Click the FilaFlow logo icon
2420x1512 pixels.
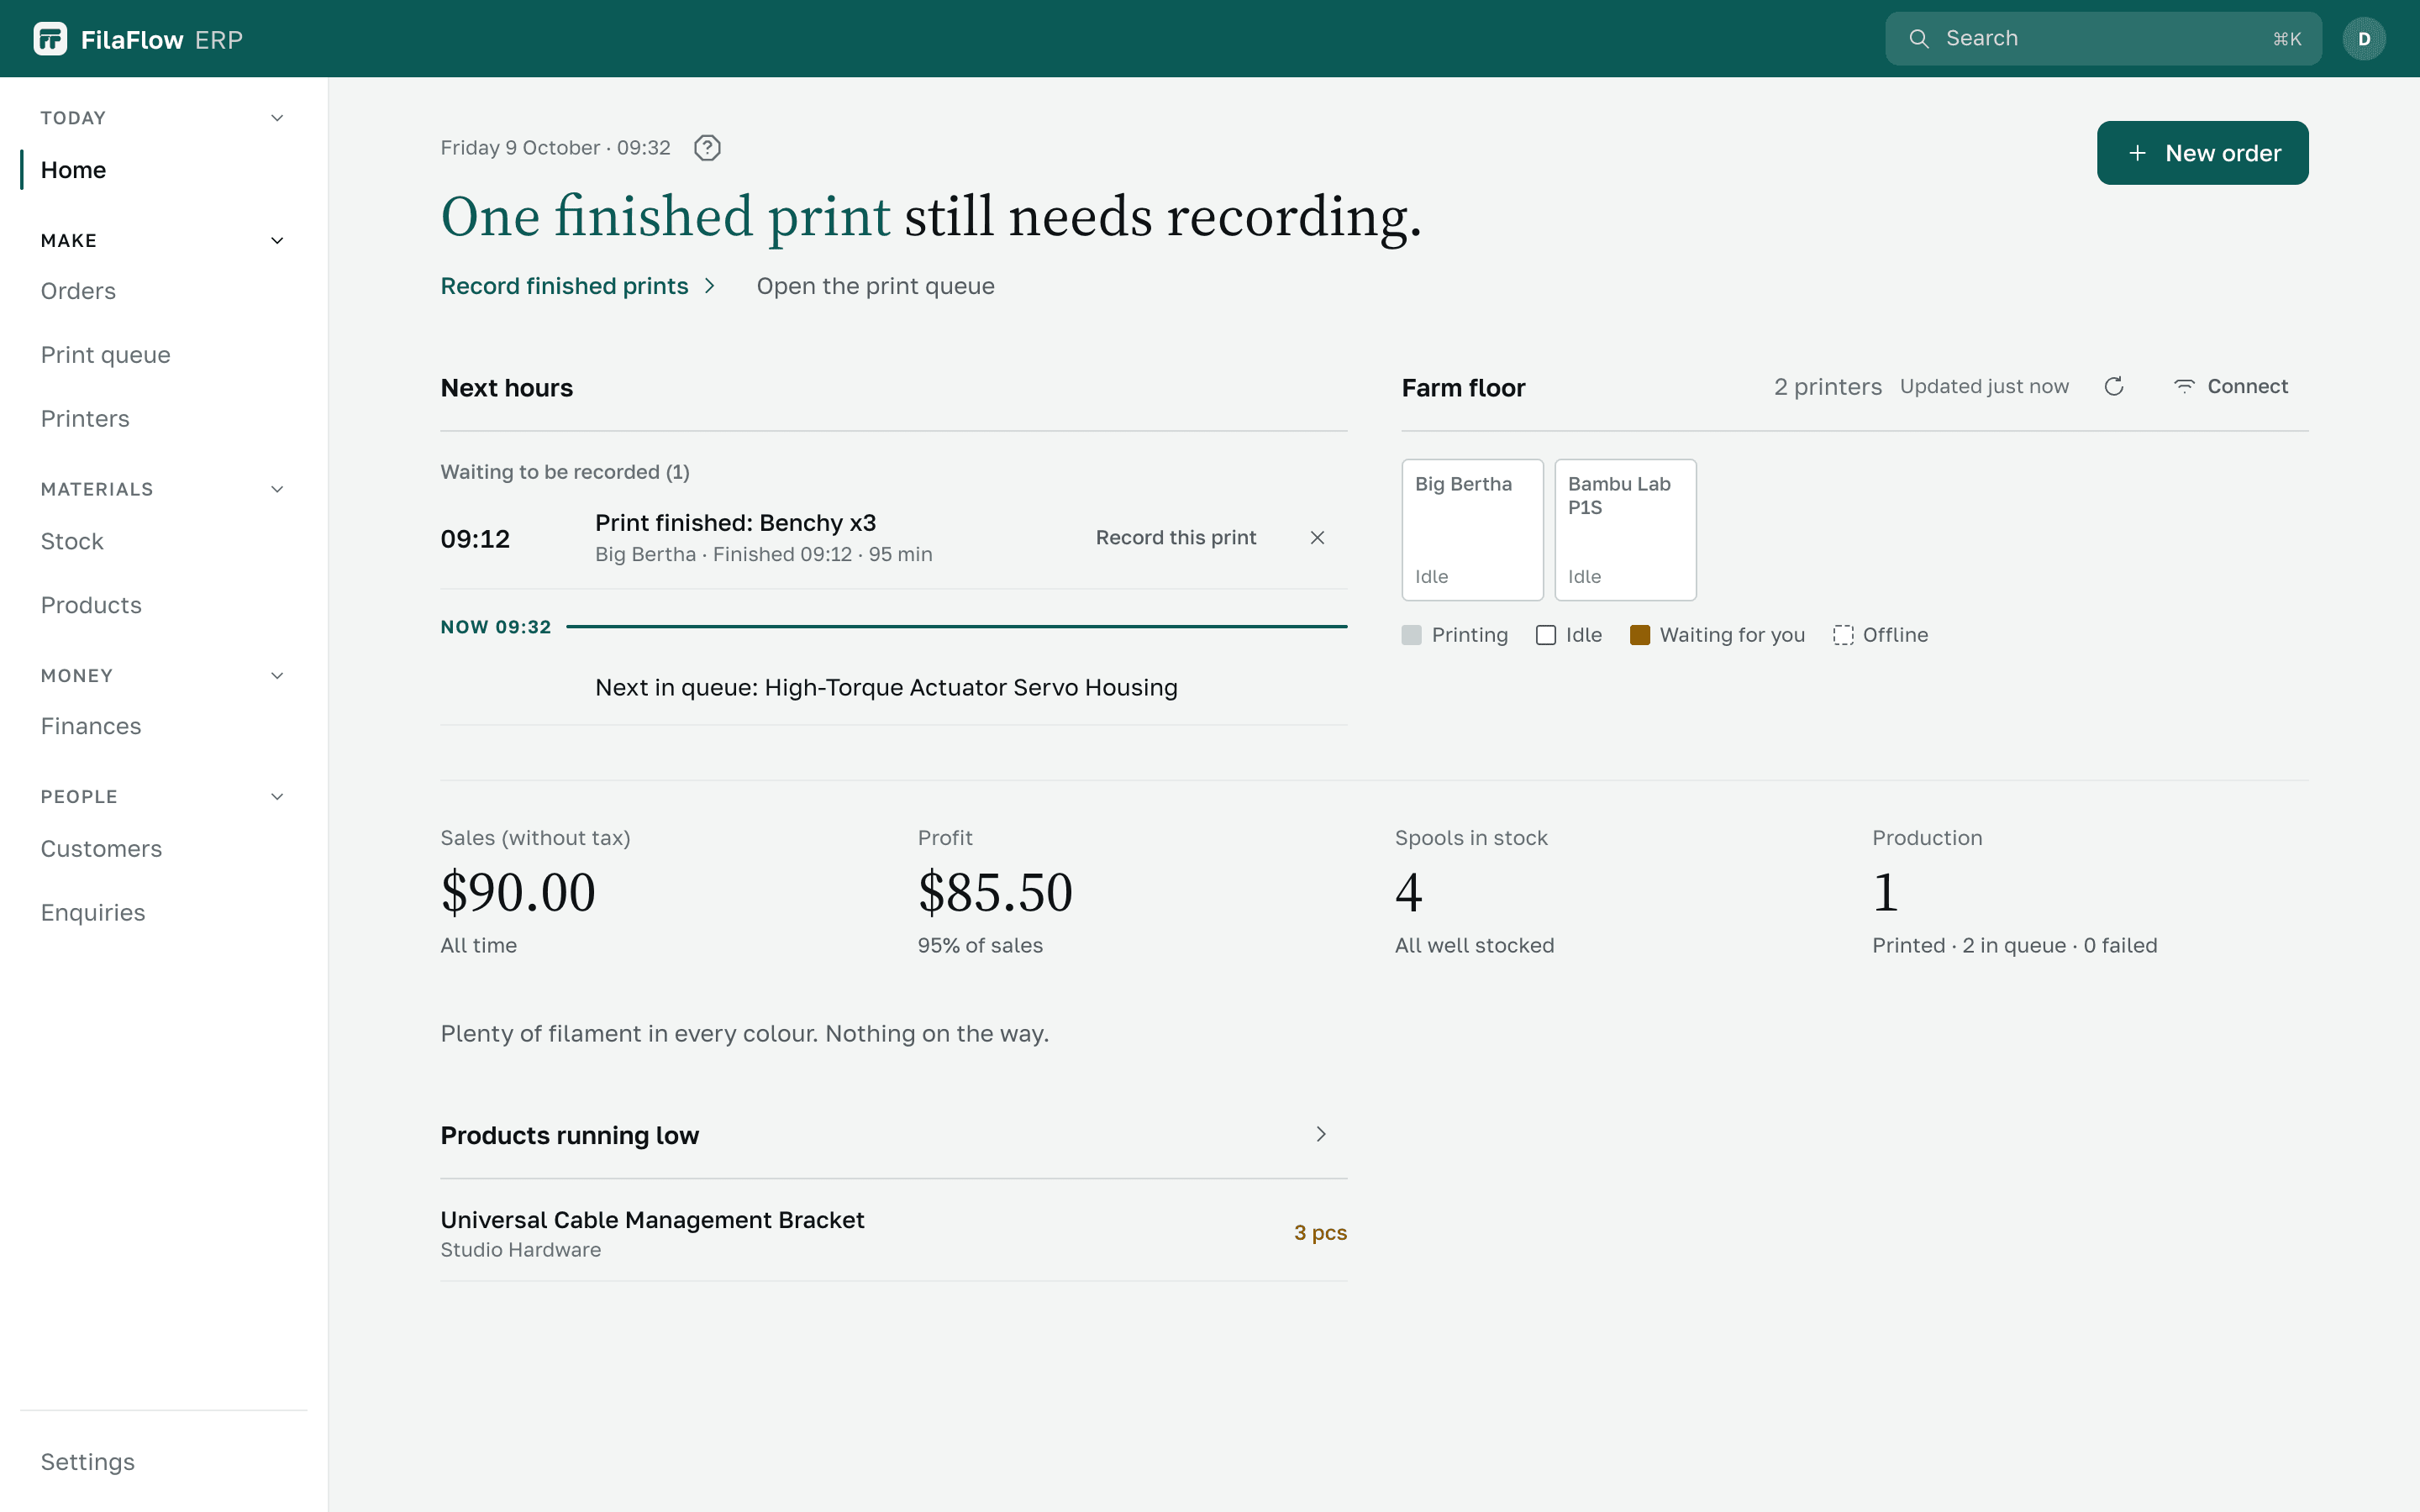click(x=50, y=39)
